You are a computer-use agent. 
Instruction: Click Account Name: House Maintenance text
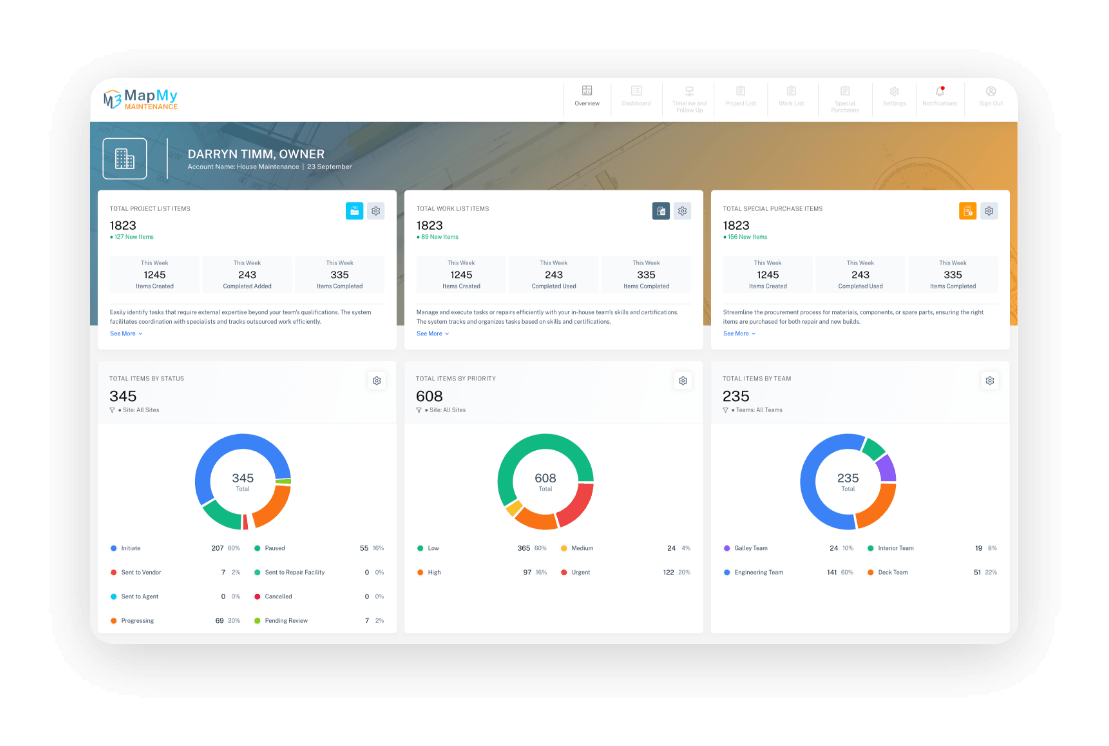243,167
